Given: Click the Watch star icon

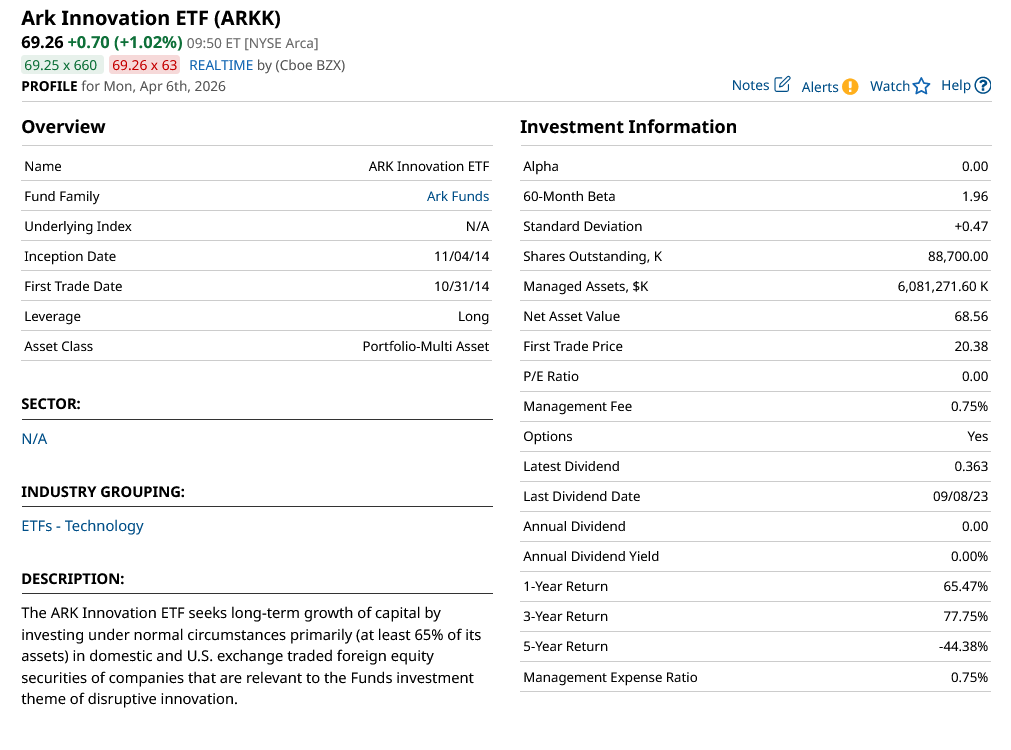Looking at the screenshot, I should click(x=922, y=87).
